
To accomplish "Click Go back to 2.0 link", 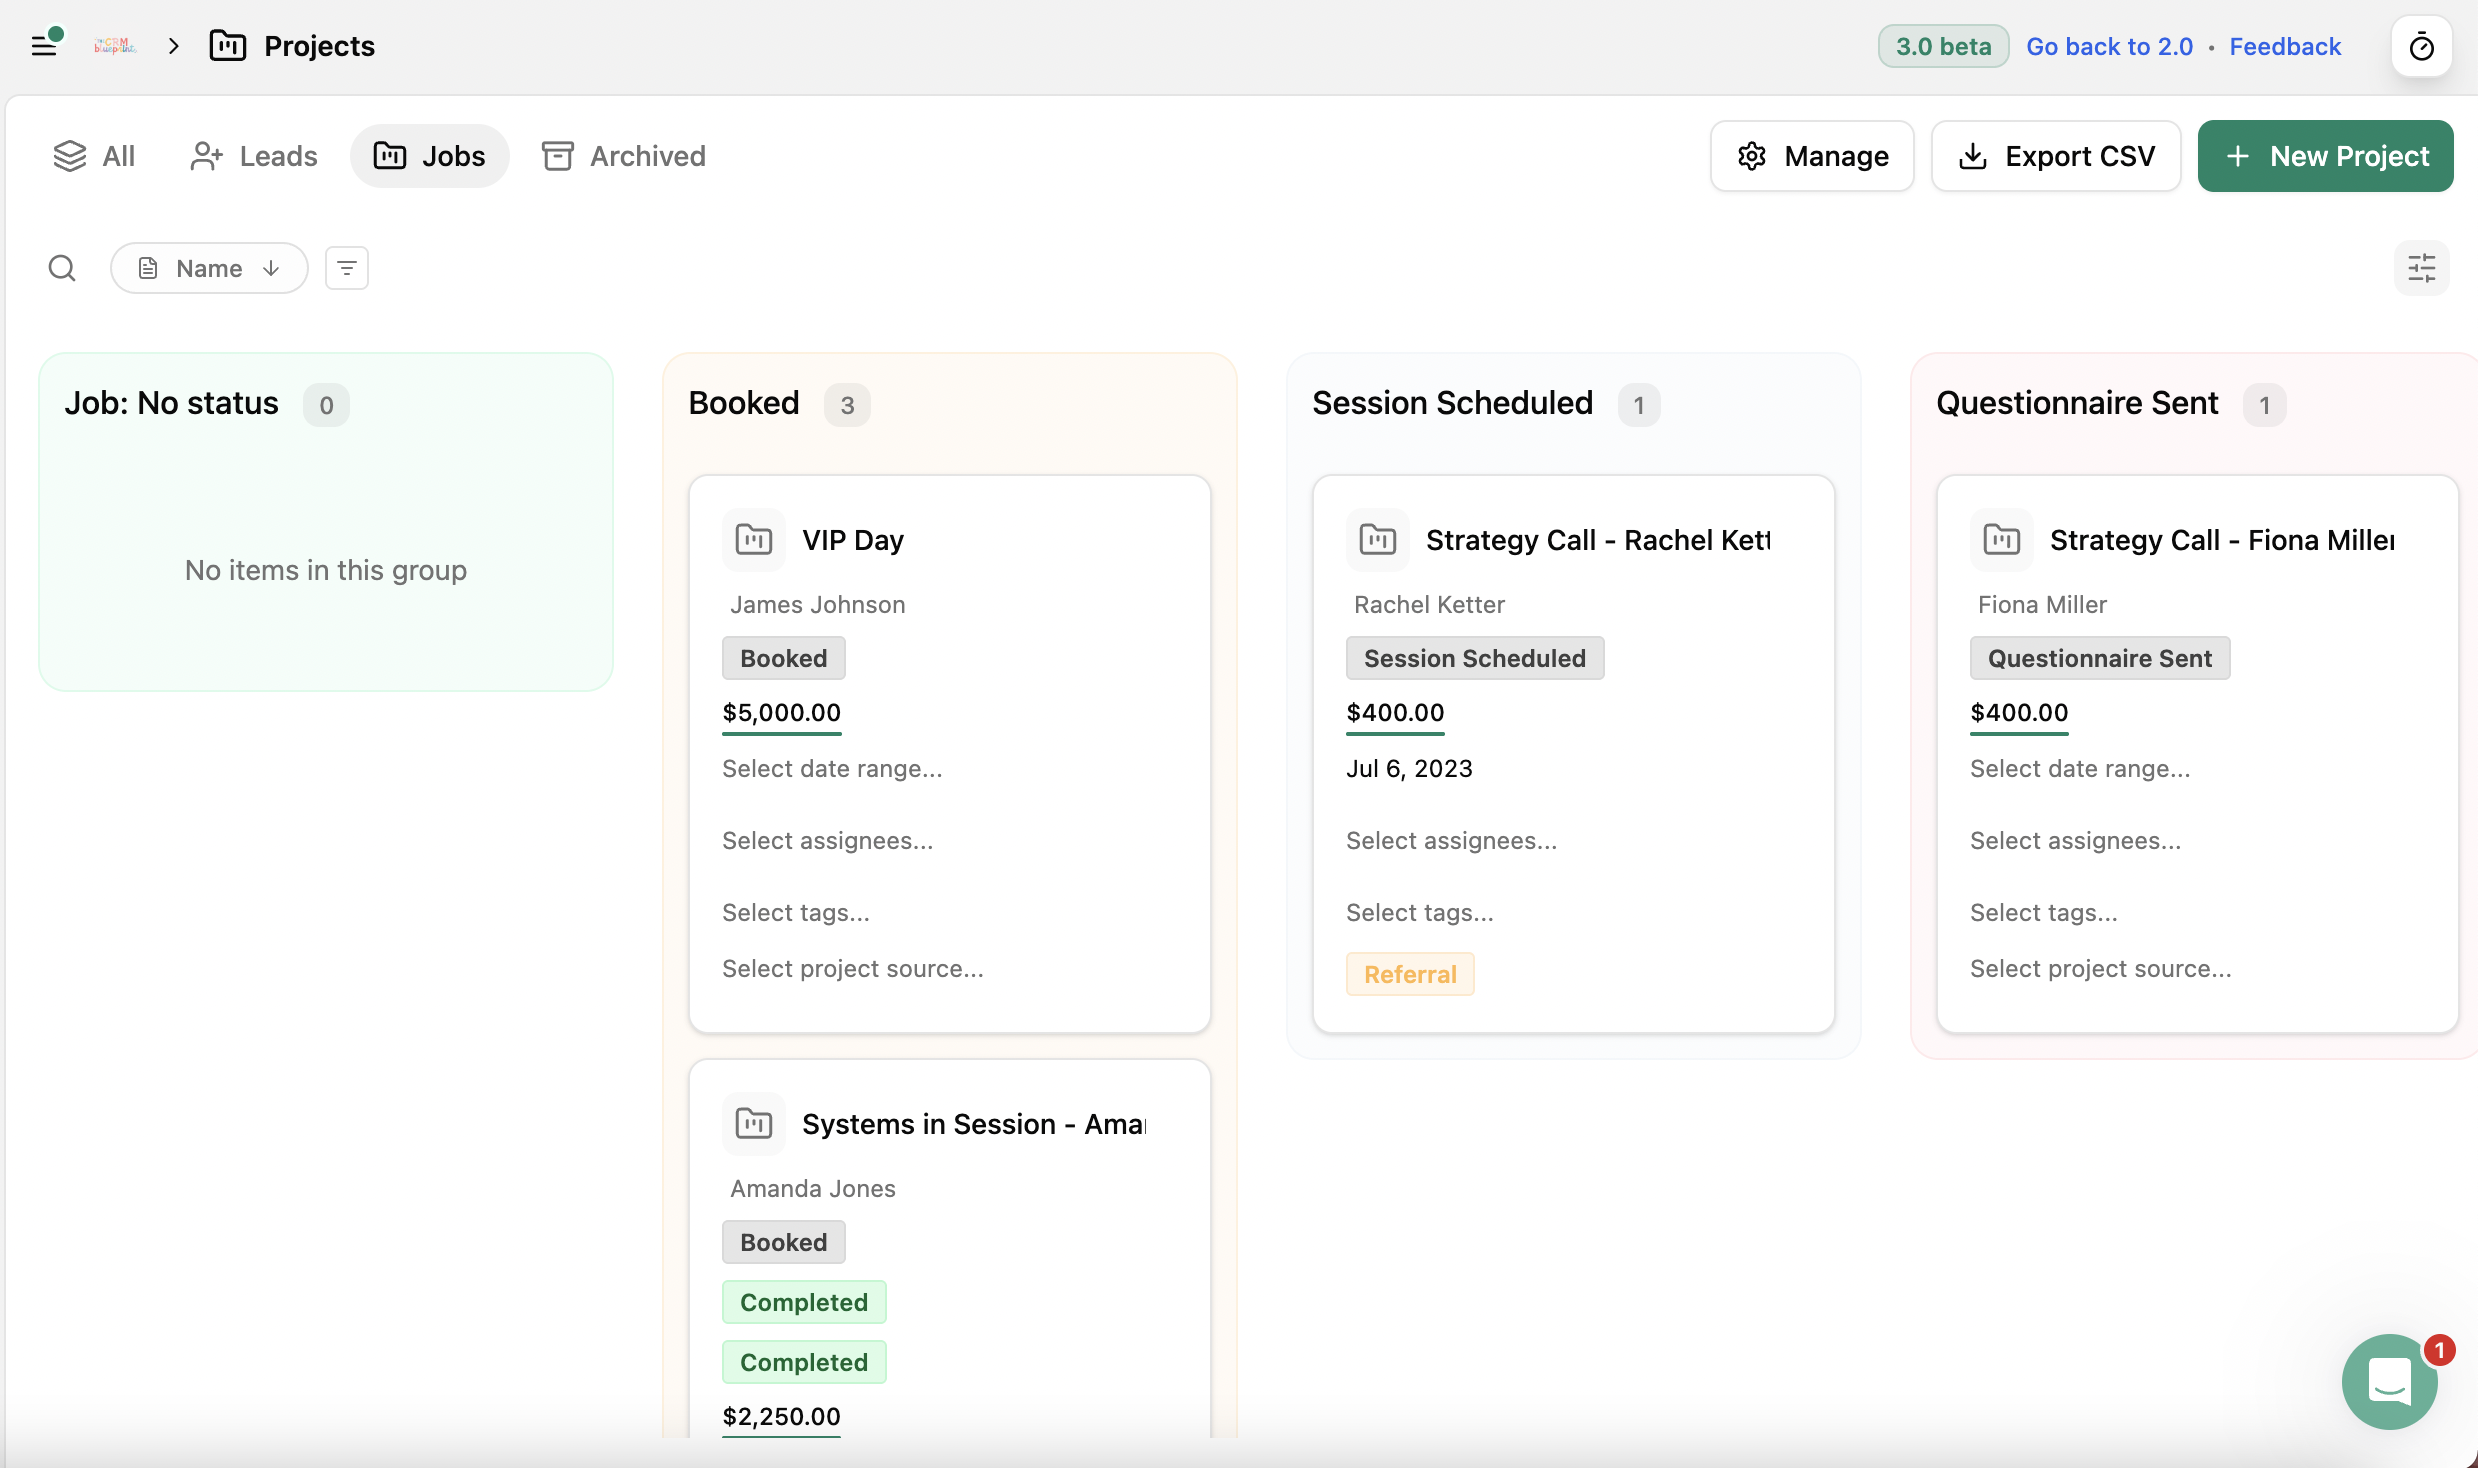I will 2109,46.
